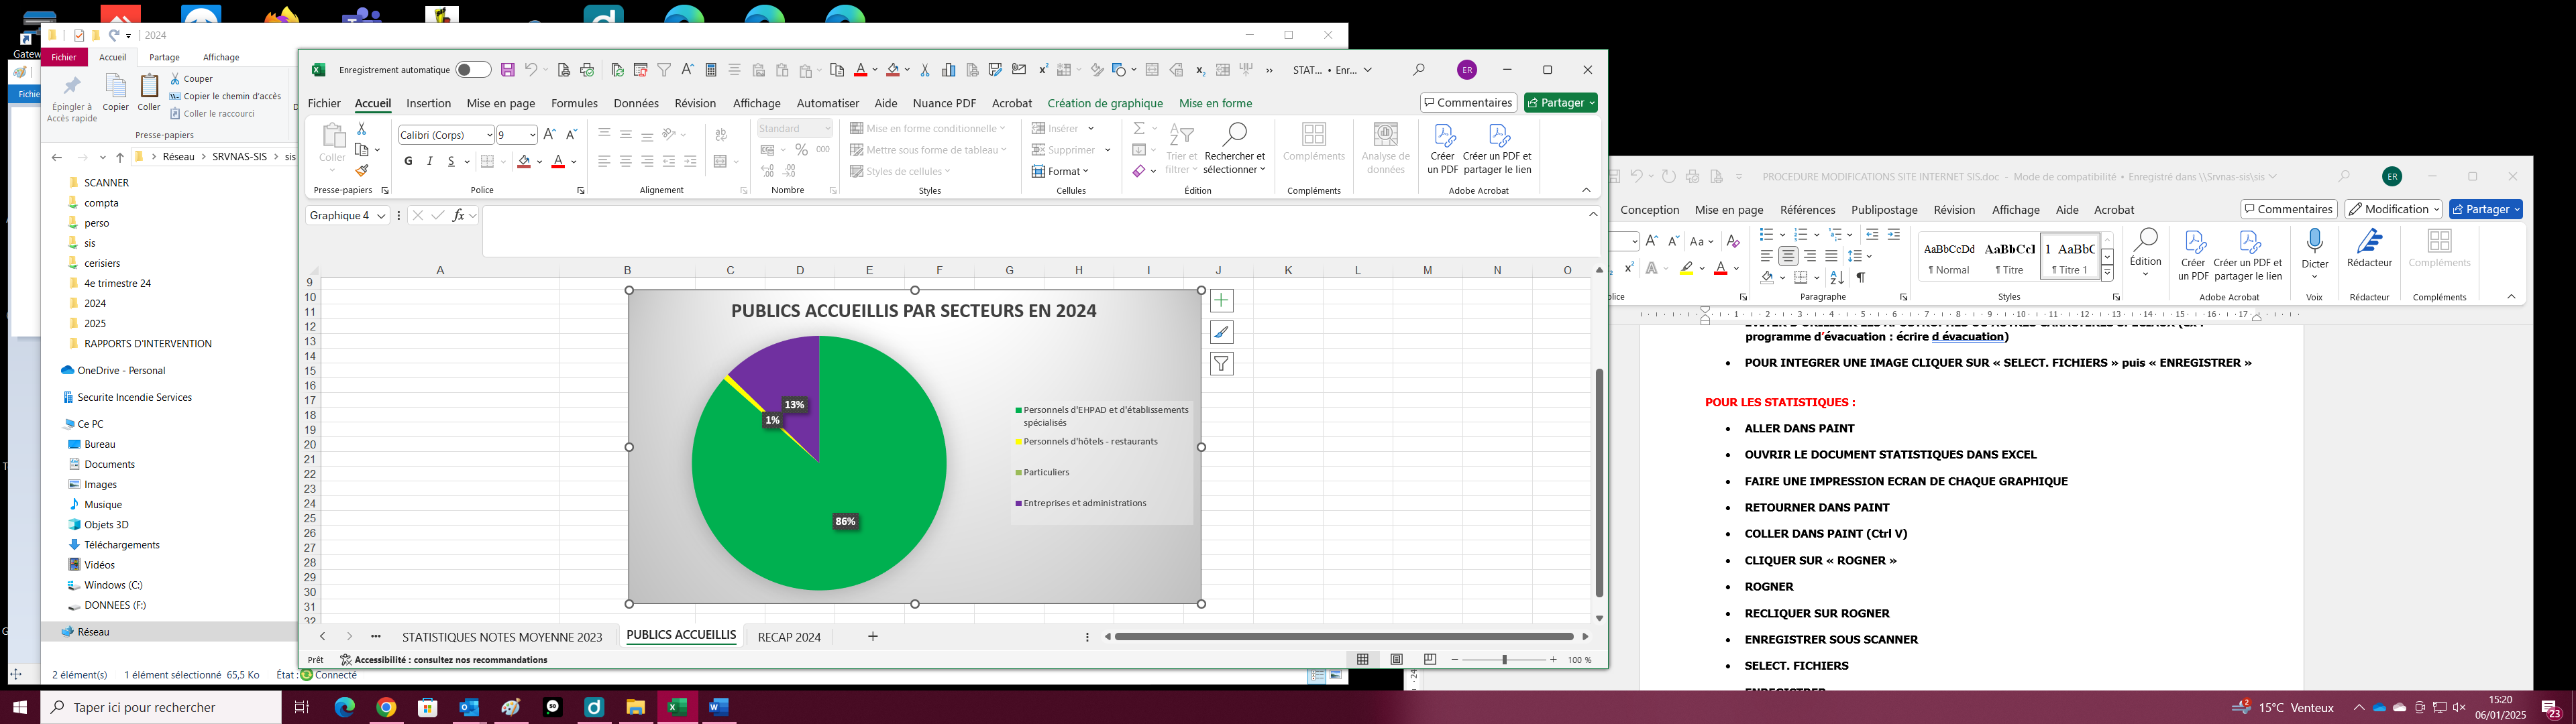
Task: Click the green Partager button in Excel
Action: (x=1560, y=103)
